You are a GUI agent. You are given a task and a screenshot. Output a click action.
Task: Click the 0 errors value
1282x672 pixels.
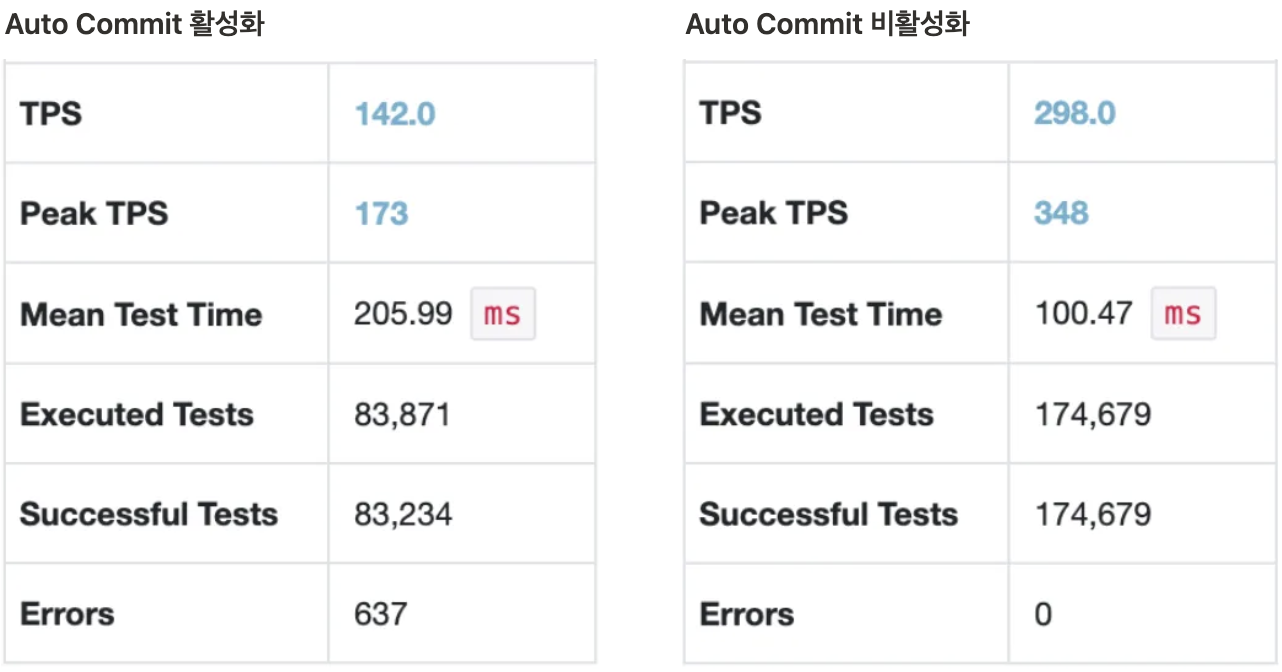click(1043, 614)
